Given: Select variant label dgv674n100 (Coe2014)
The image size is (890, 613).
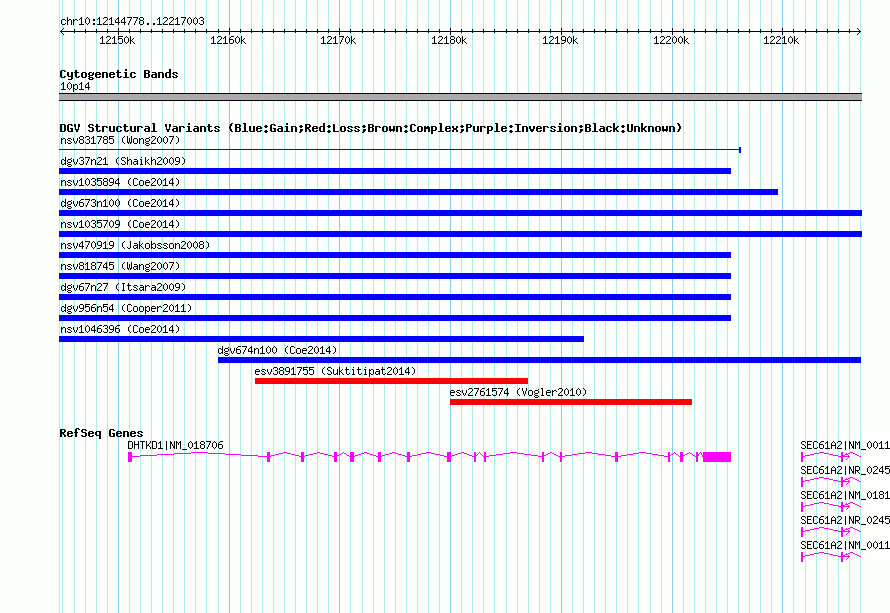Looking at the screenshot, I should 277,350.
